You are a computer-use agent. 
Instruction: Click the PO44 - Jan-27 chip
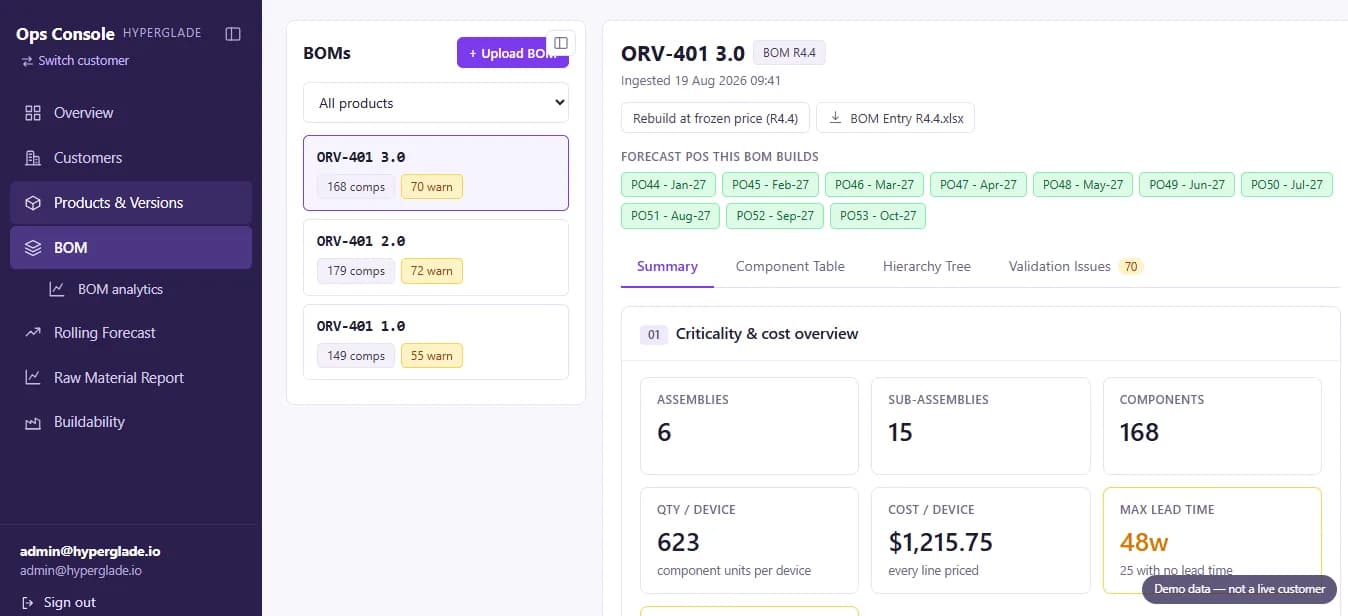(669, 185)
